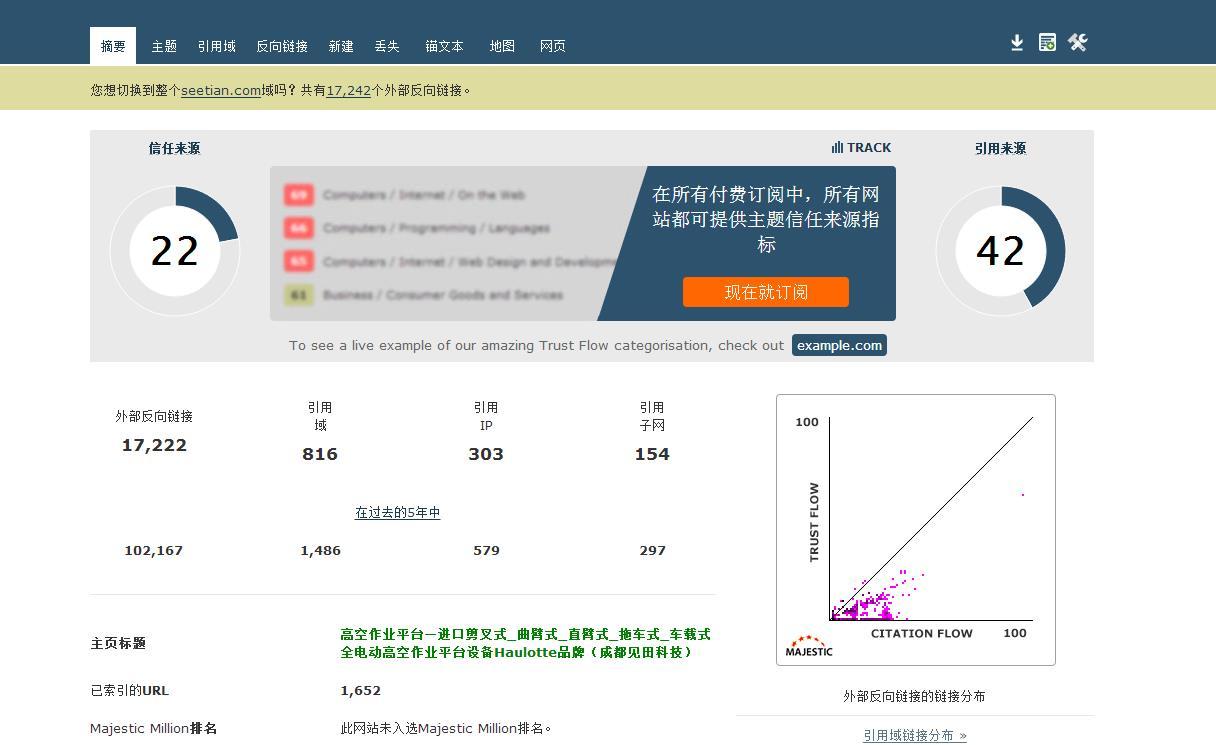
Task: Click the seetian.com domain link
Action: click(x=221, y=90)
